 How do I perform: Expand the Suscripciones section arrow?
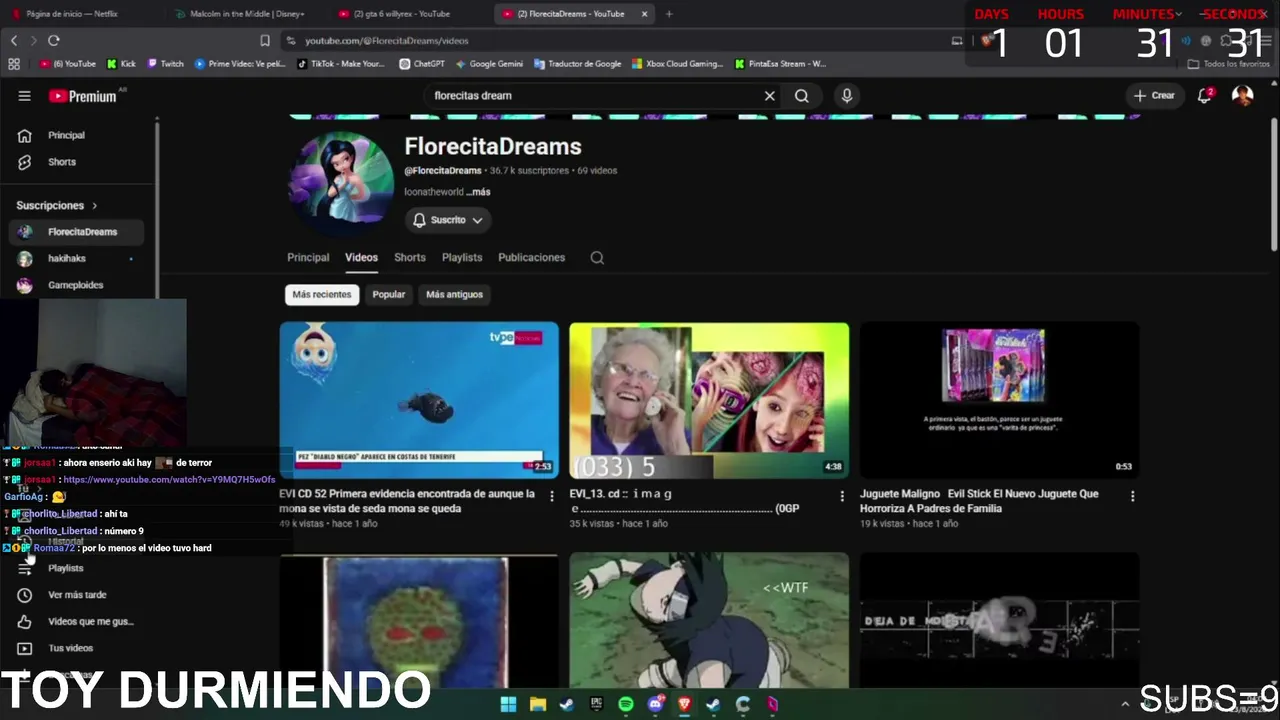95,206
